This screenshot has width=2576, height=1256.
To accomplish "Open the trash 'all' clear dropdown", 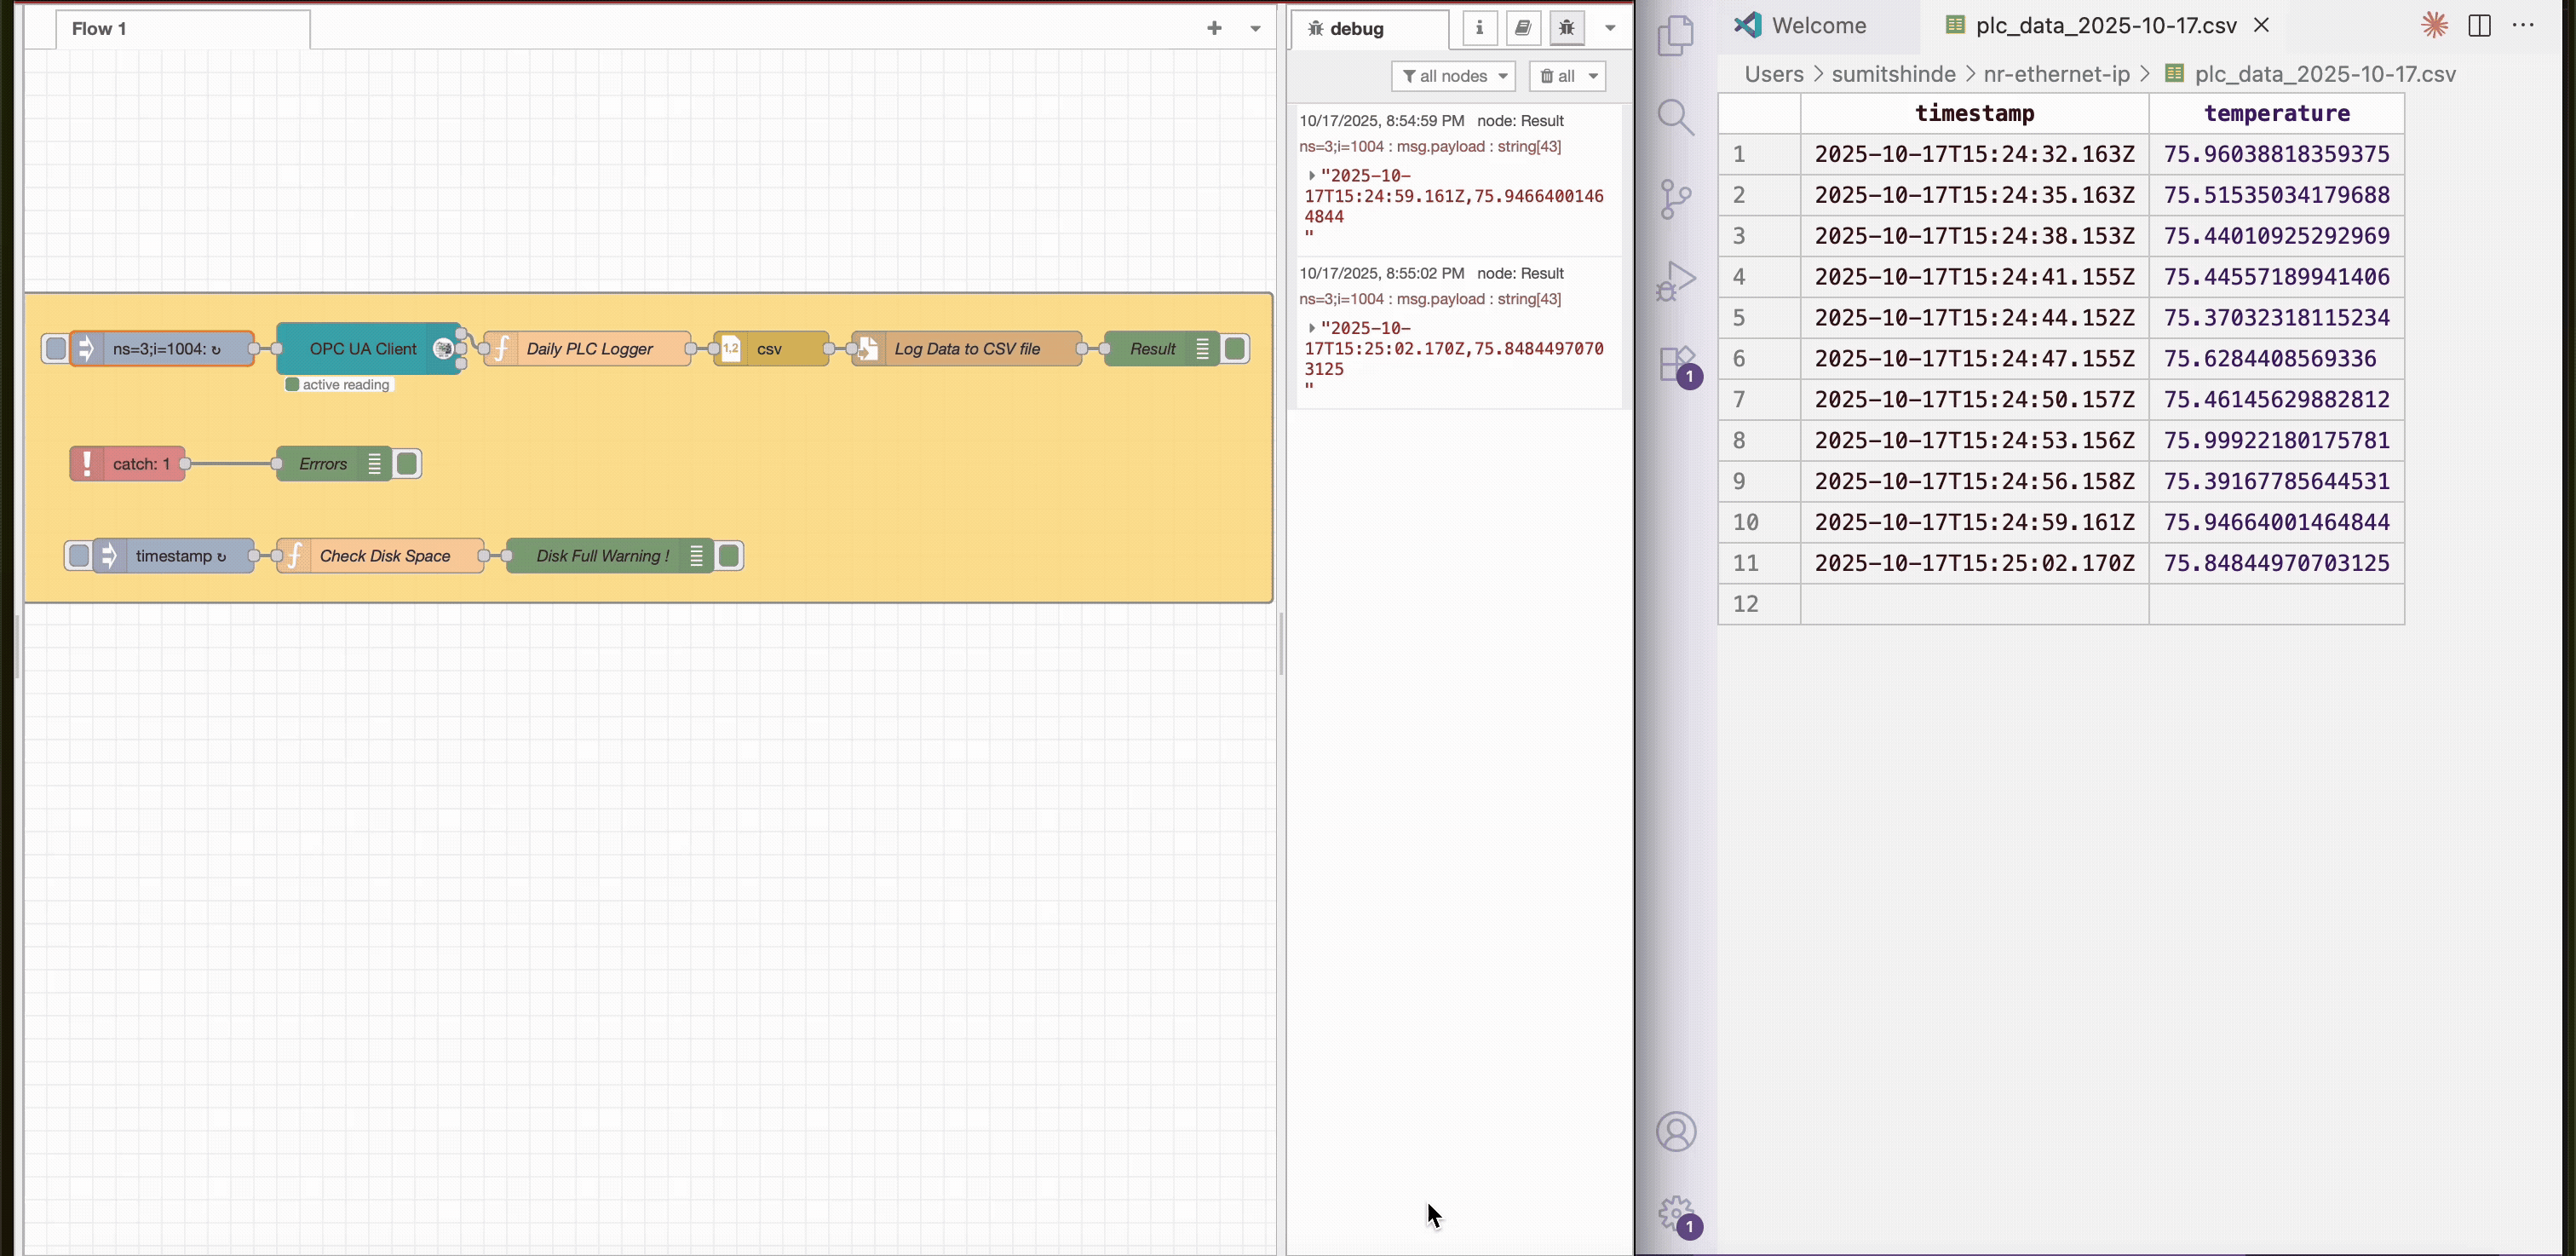I will pyautogui.click(x=1566, y=76).
